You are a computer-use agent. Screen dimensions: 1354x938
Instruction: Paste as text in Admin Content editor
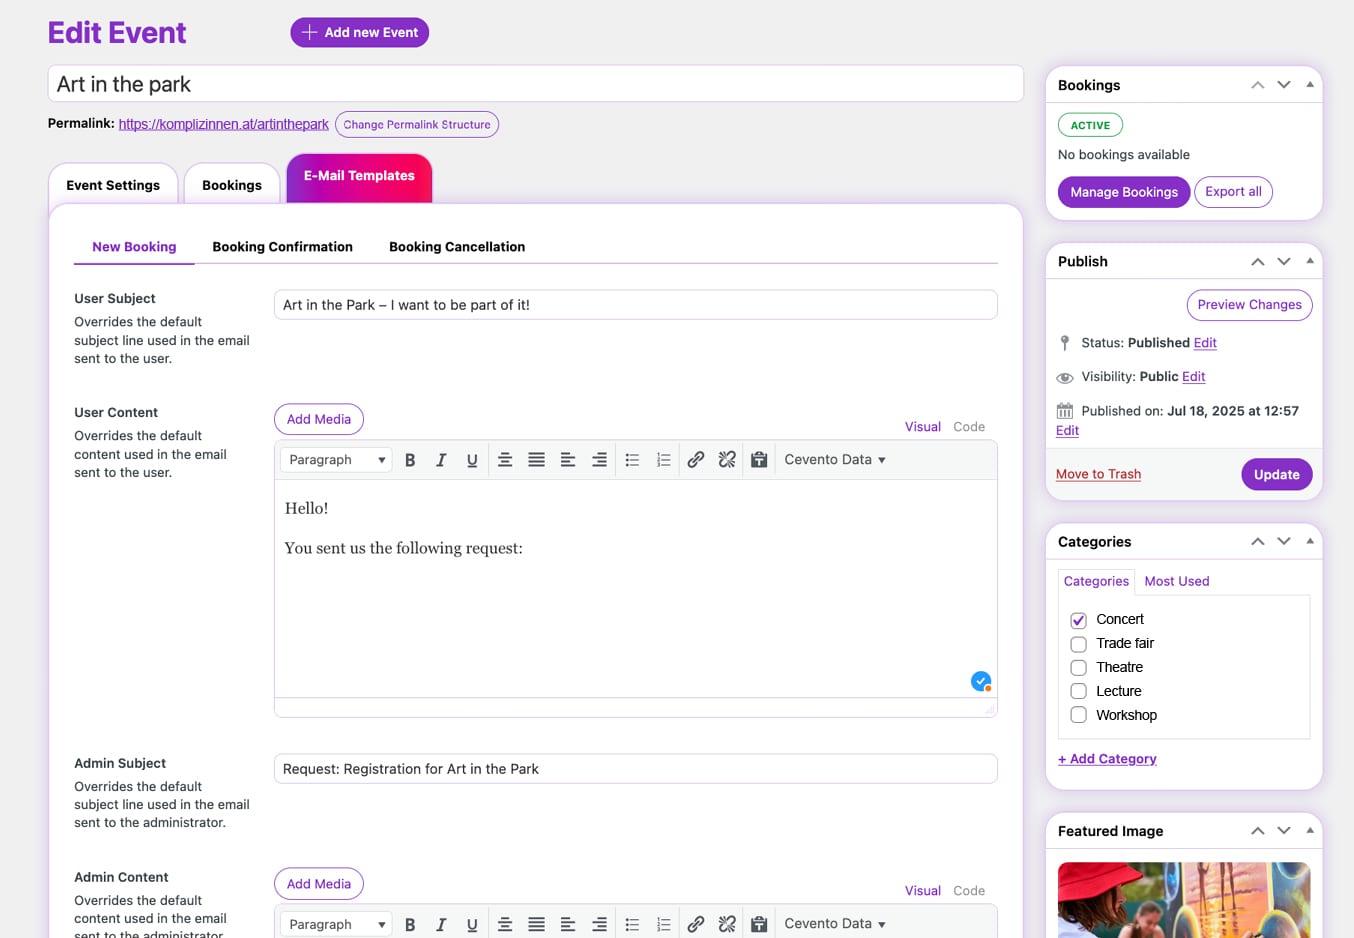(759, 924)
